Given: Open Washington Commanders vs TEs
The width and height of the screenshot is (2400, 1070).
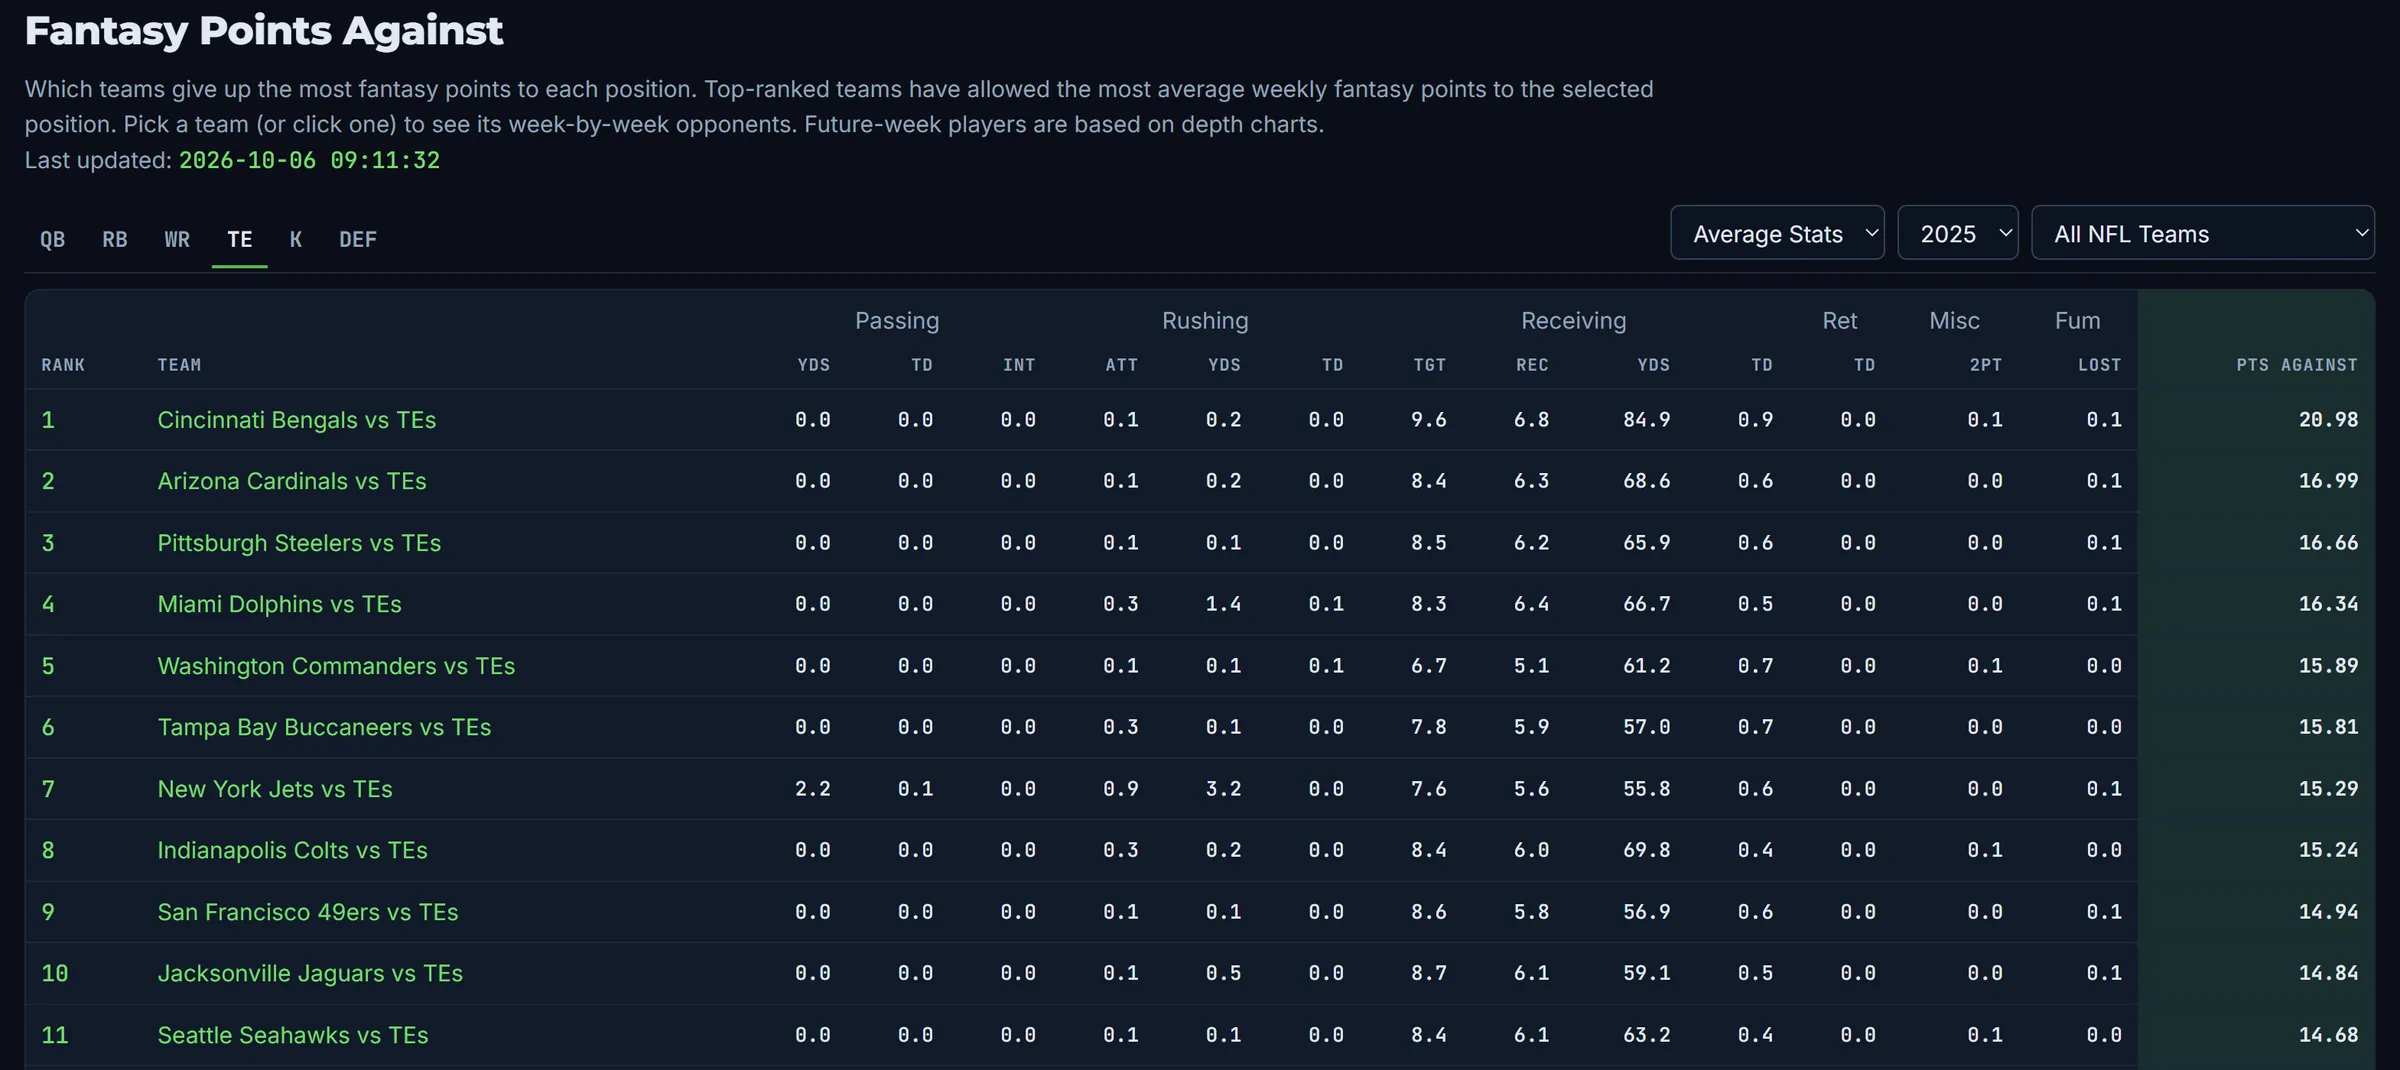Looking at the screenshot, I should click(x=336, y=666).
